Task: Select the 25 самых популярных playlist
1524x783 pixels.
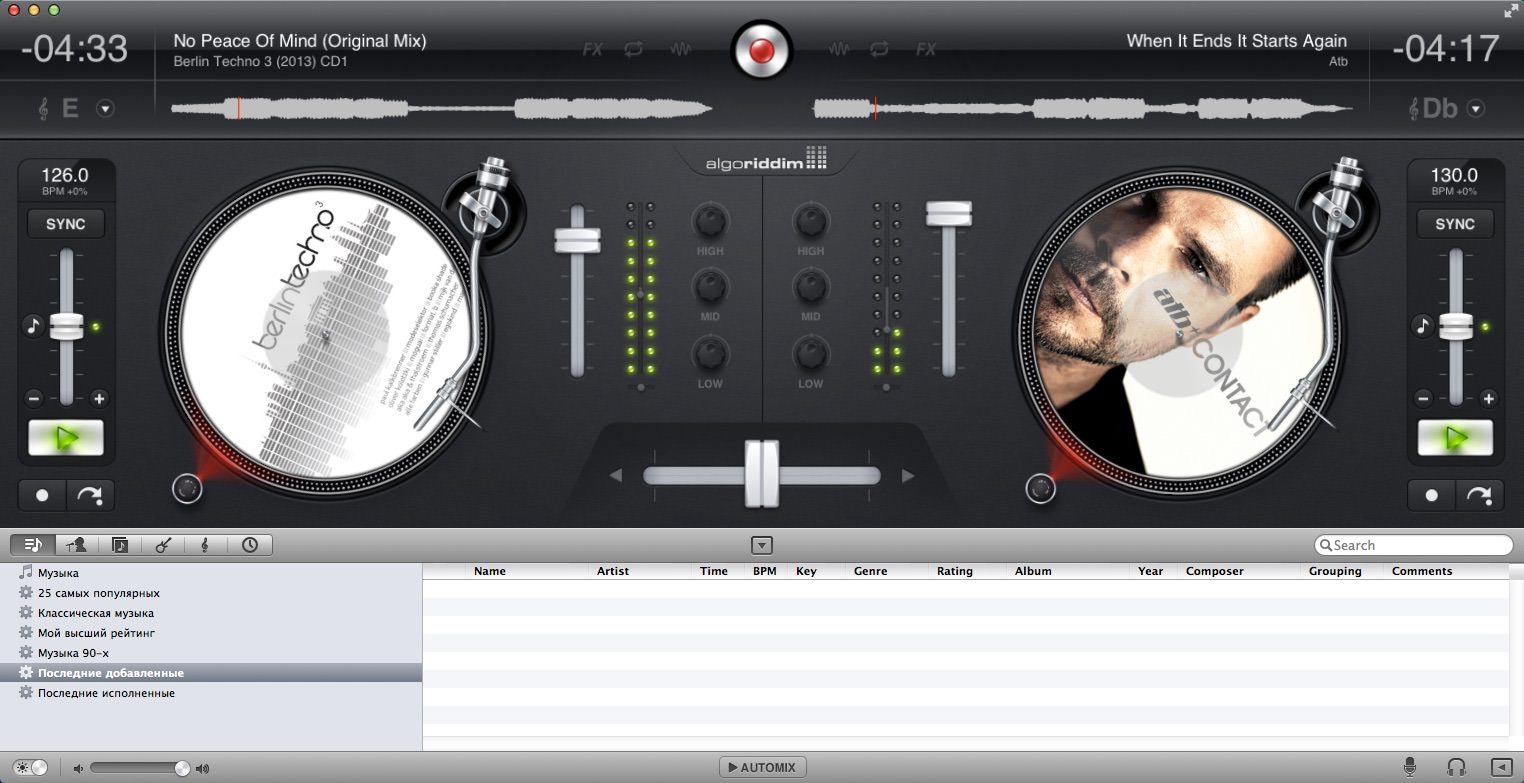Action: 98,593
